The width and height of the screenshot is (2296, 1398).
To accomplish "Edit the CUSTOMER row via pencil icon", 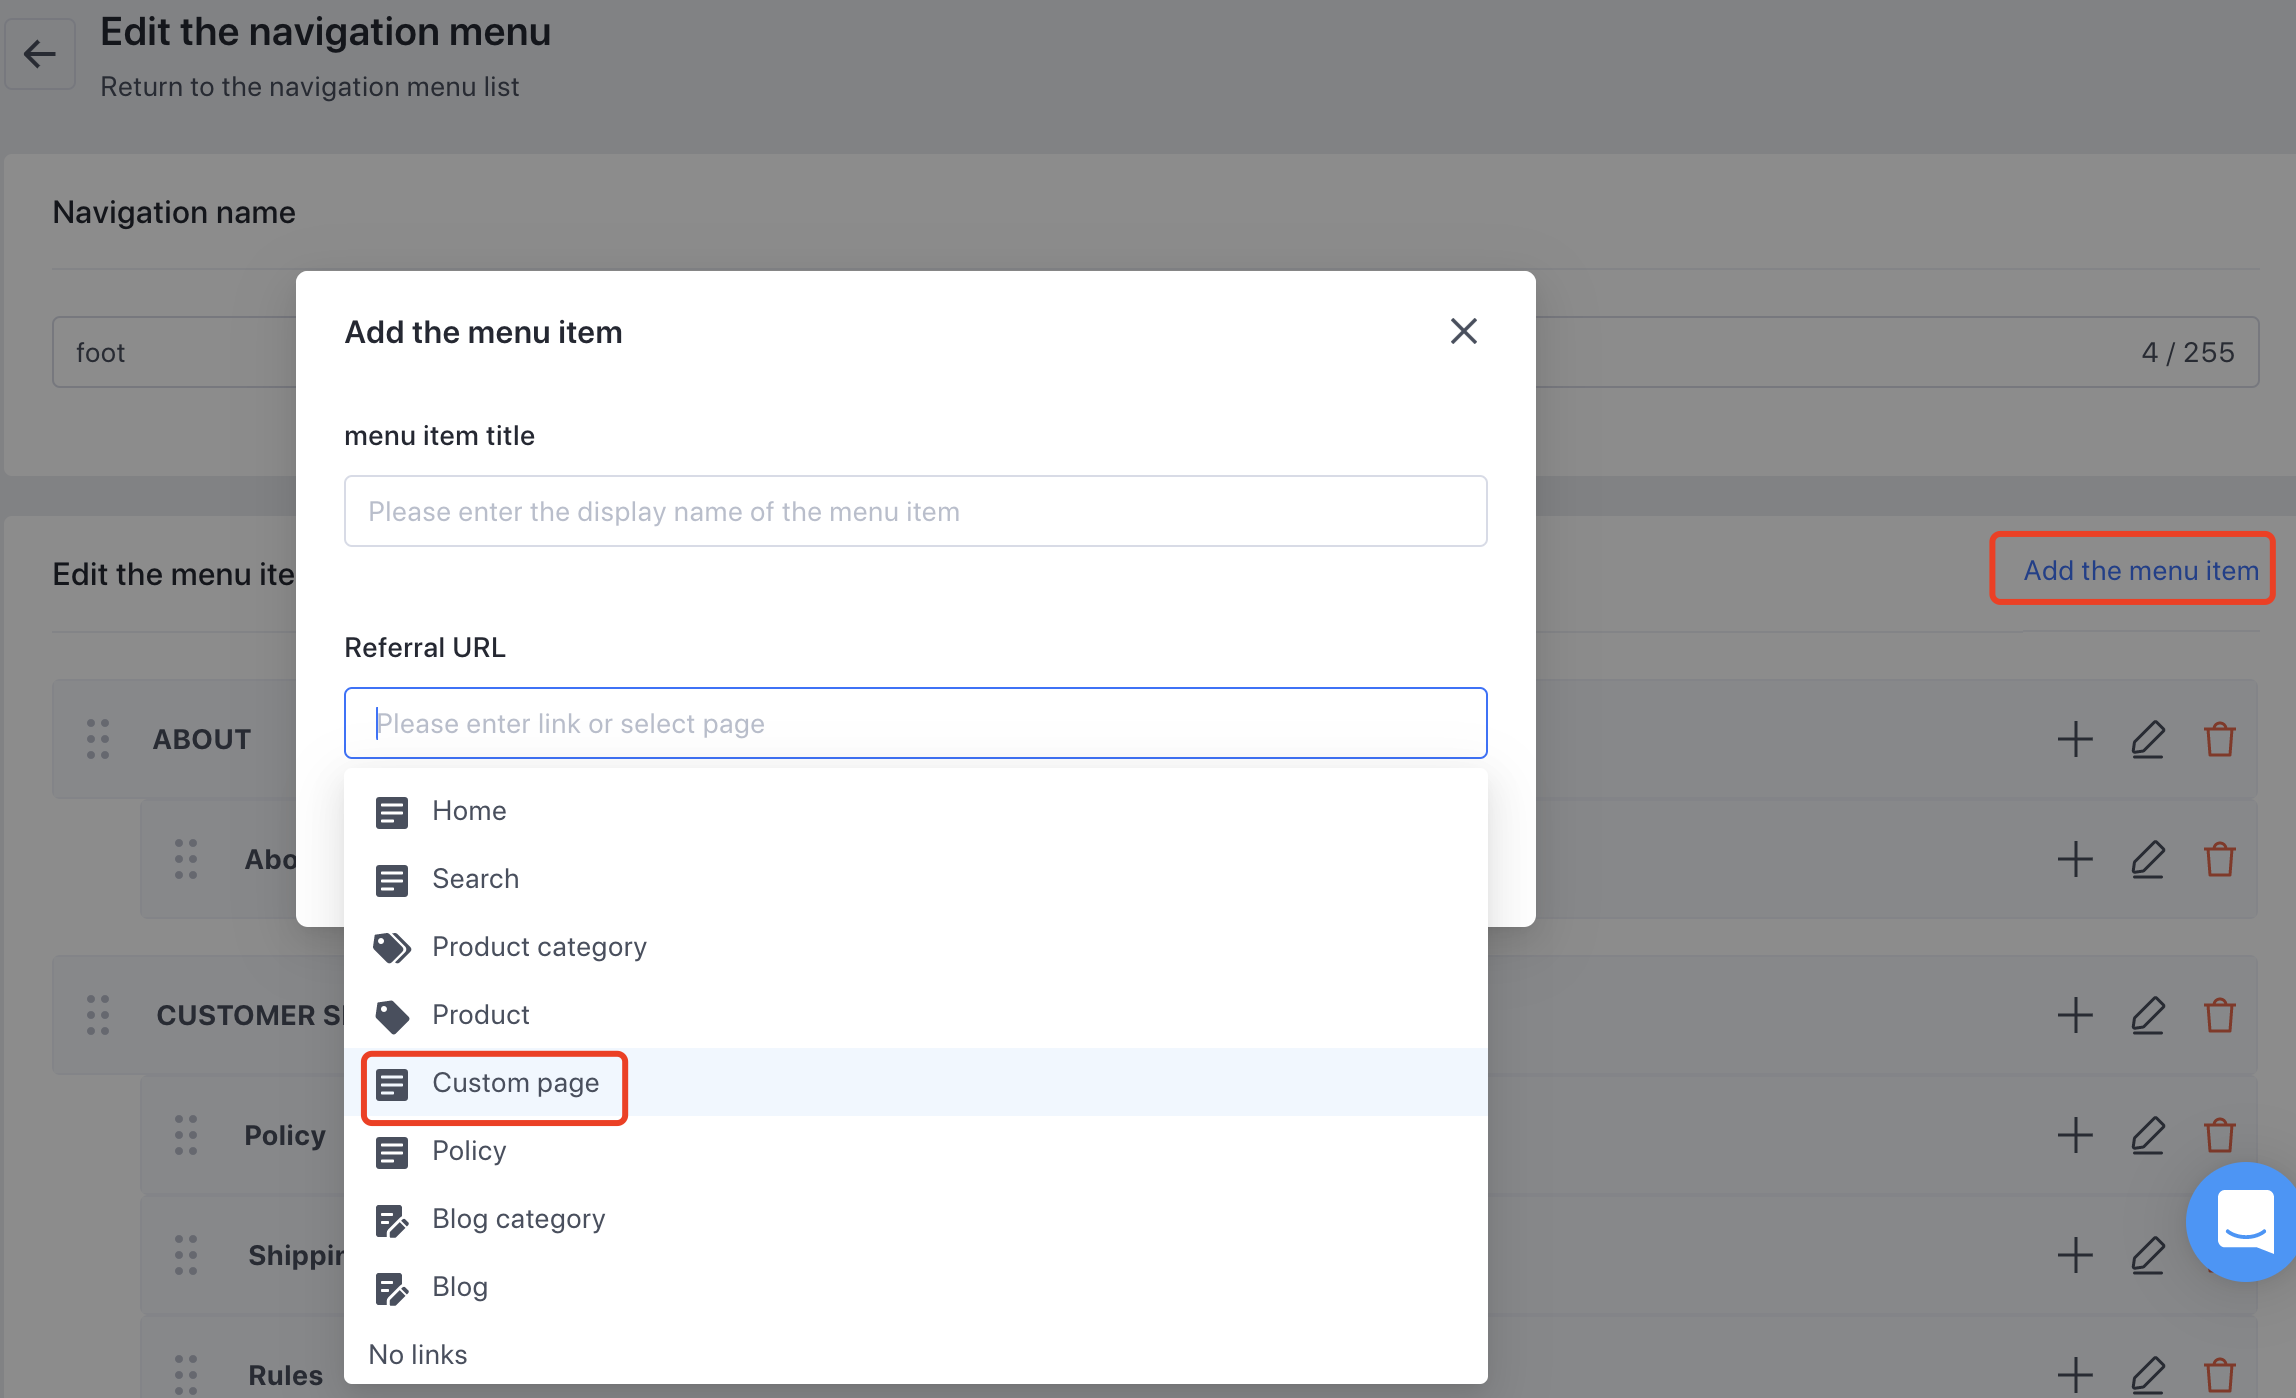I will 2147,1016.
